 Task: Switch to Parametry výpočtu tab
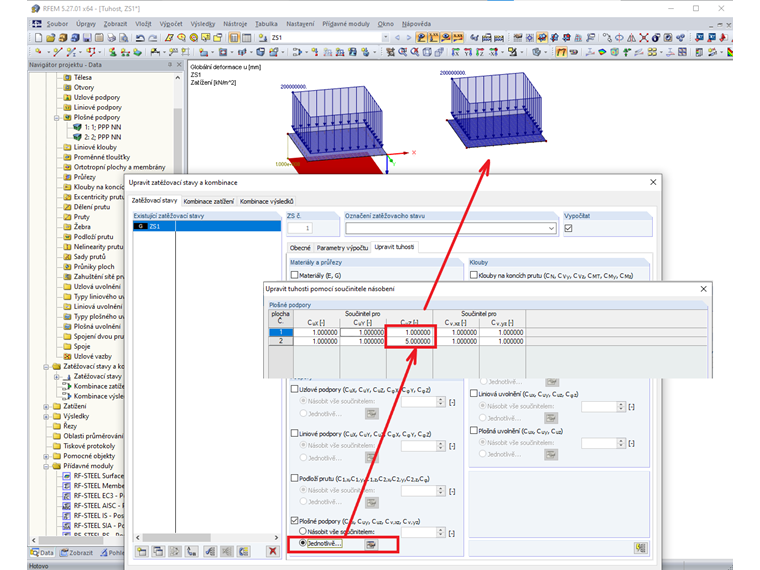click(x=342, y=248)
